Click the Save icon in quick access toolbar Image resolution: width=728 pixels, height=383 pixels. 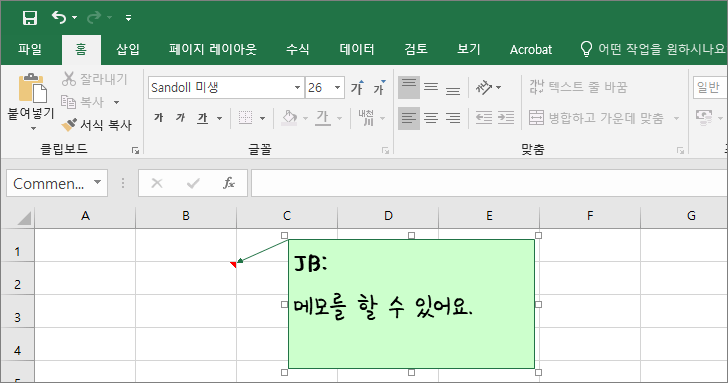[30, 18]
